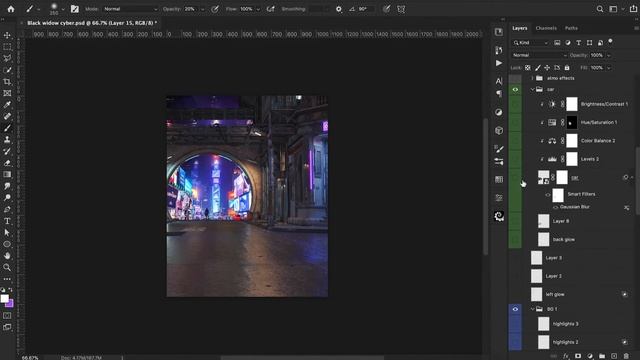Toggle lock position
Viewport: 640px width, 360px height.
click(x=547, y=68)
